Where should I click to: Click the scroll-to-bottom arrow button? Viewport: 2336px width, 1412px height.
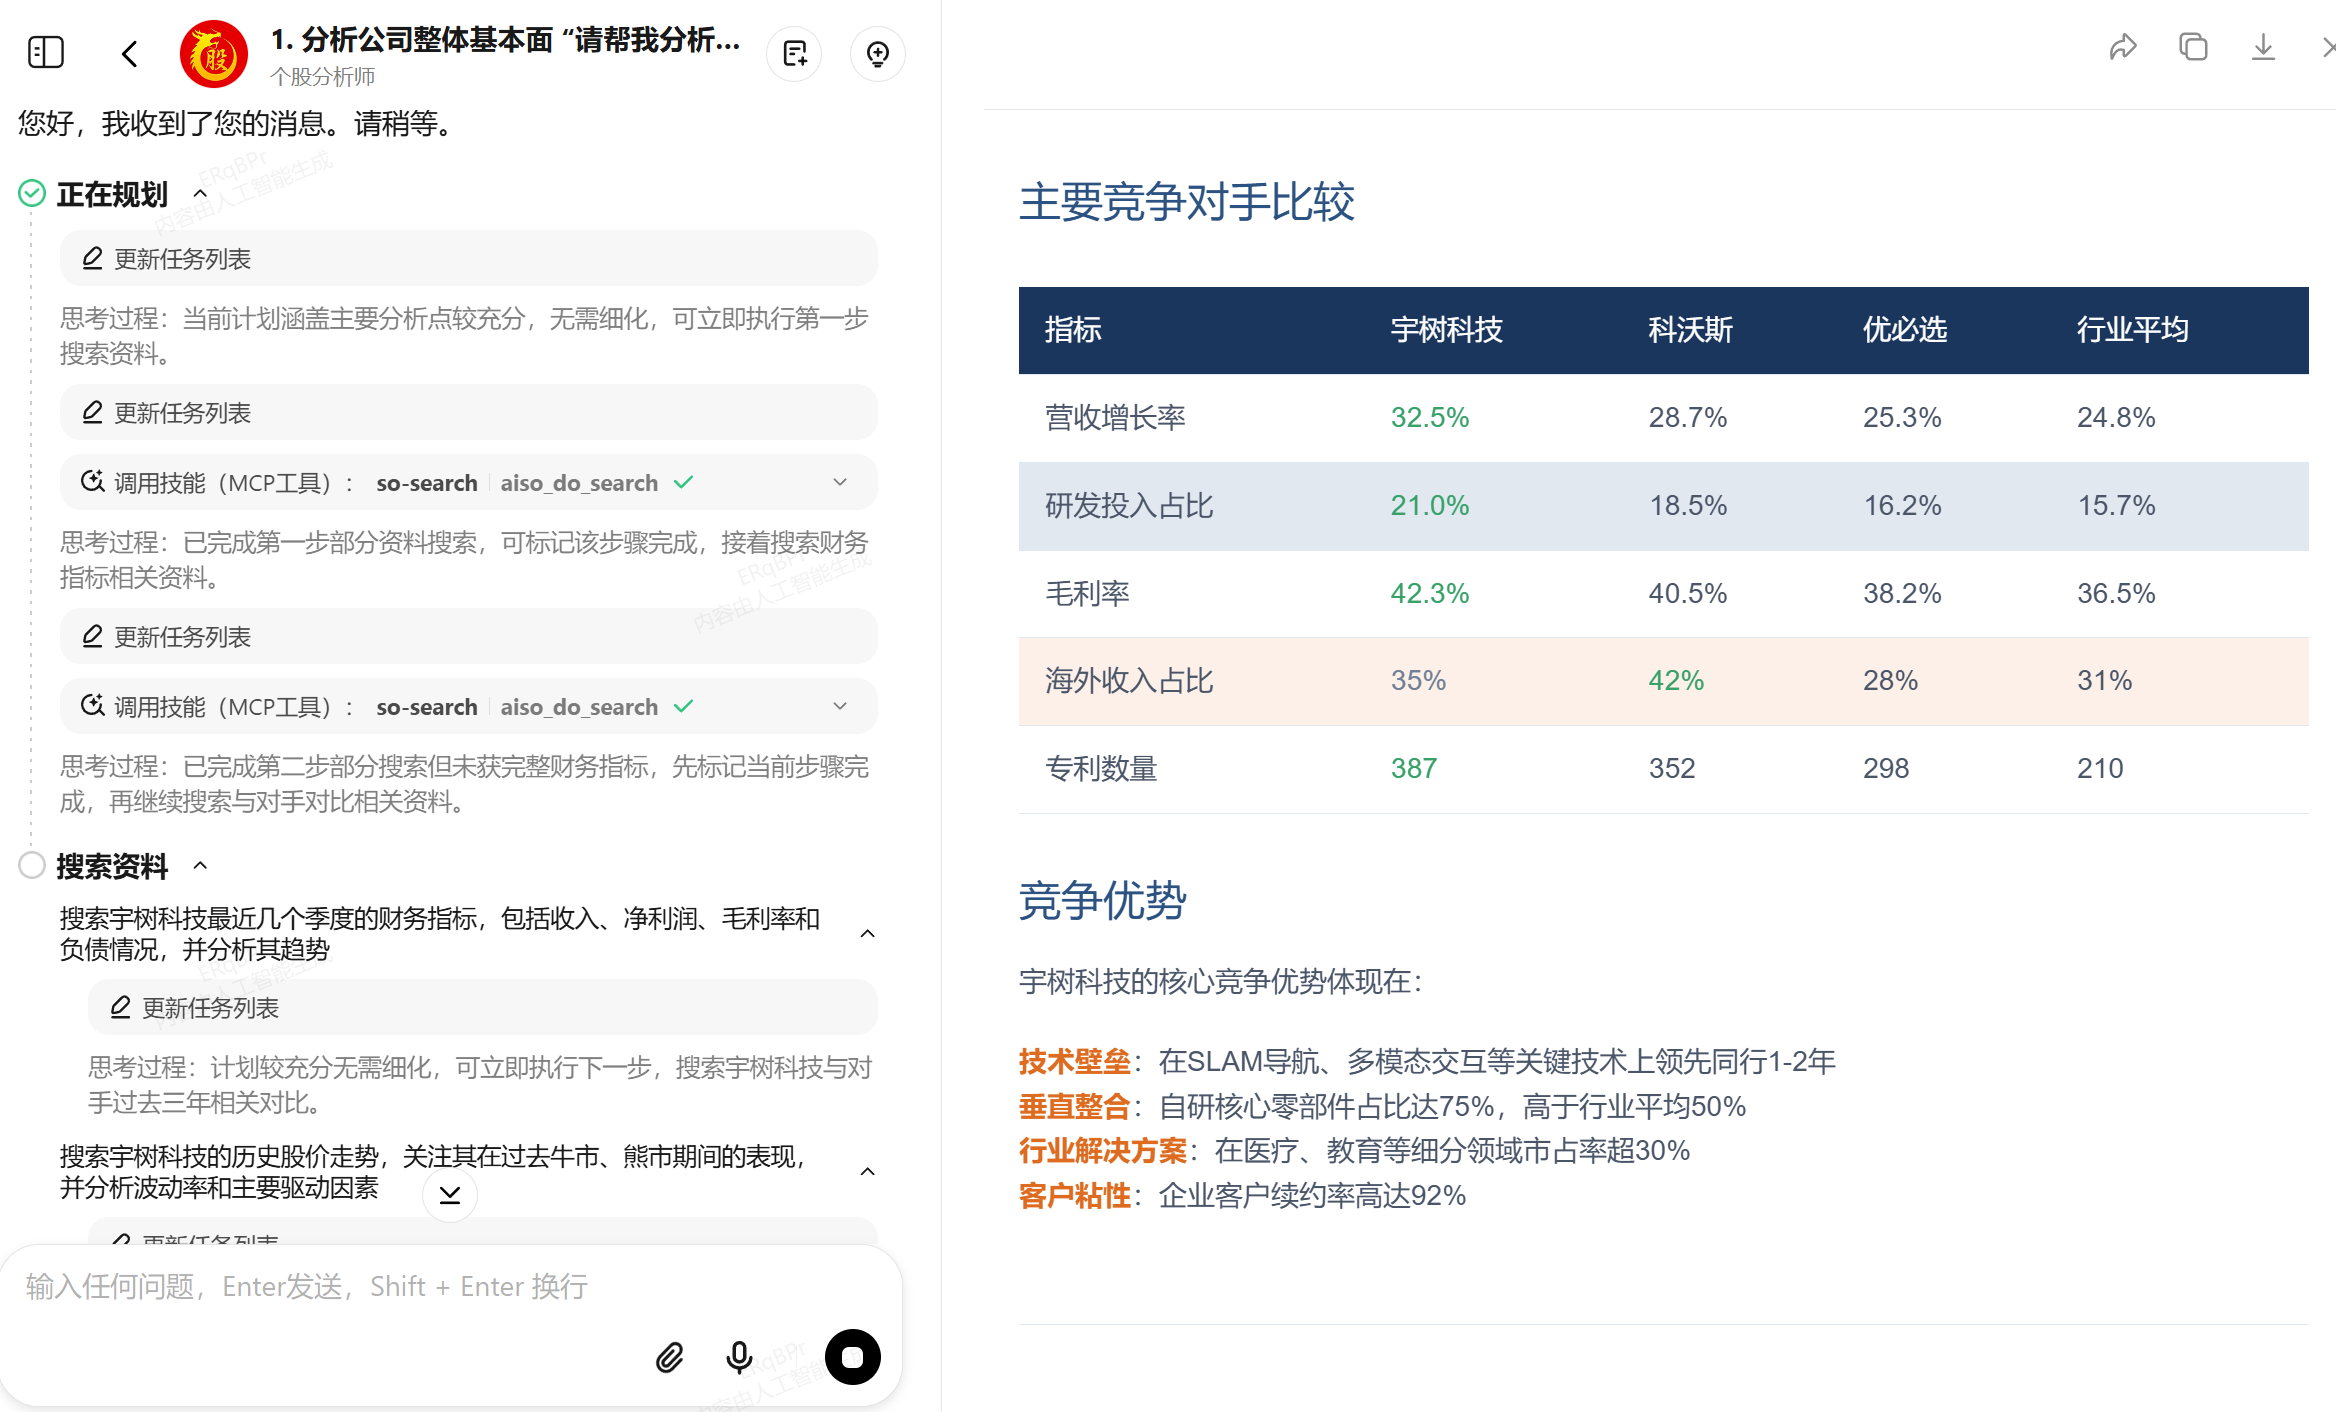click(450, 1194)
